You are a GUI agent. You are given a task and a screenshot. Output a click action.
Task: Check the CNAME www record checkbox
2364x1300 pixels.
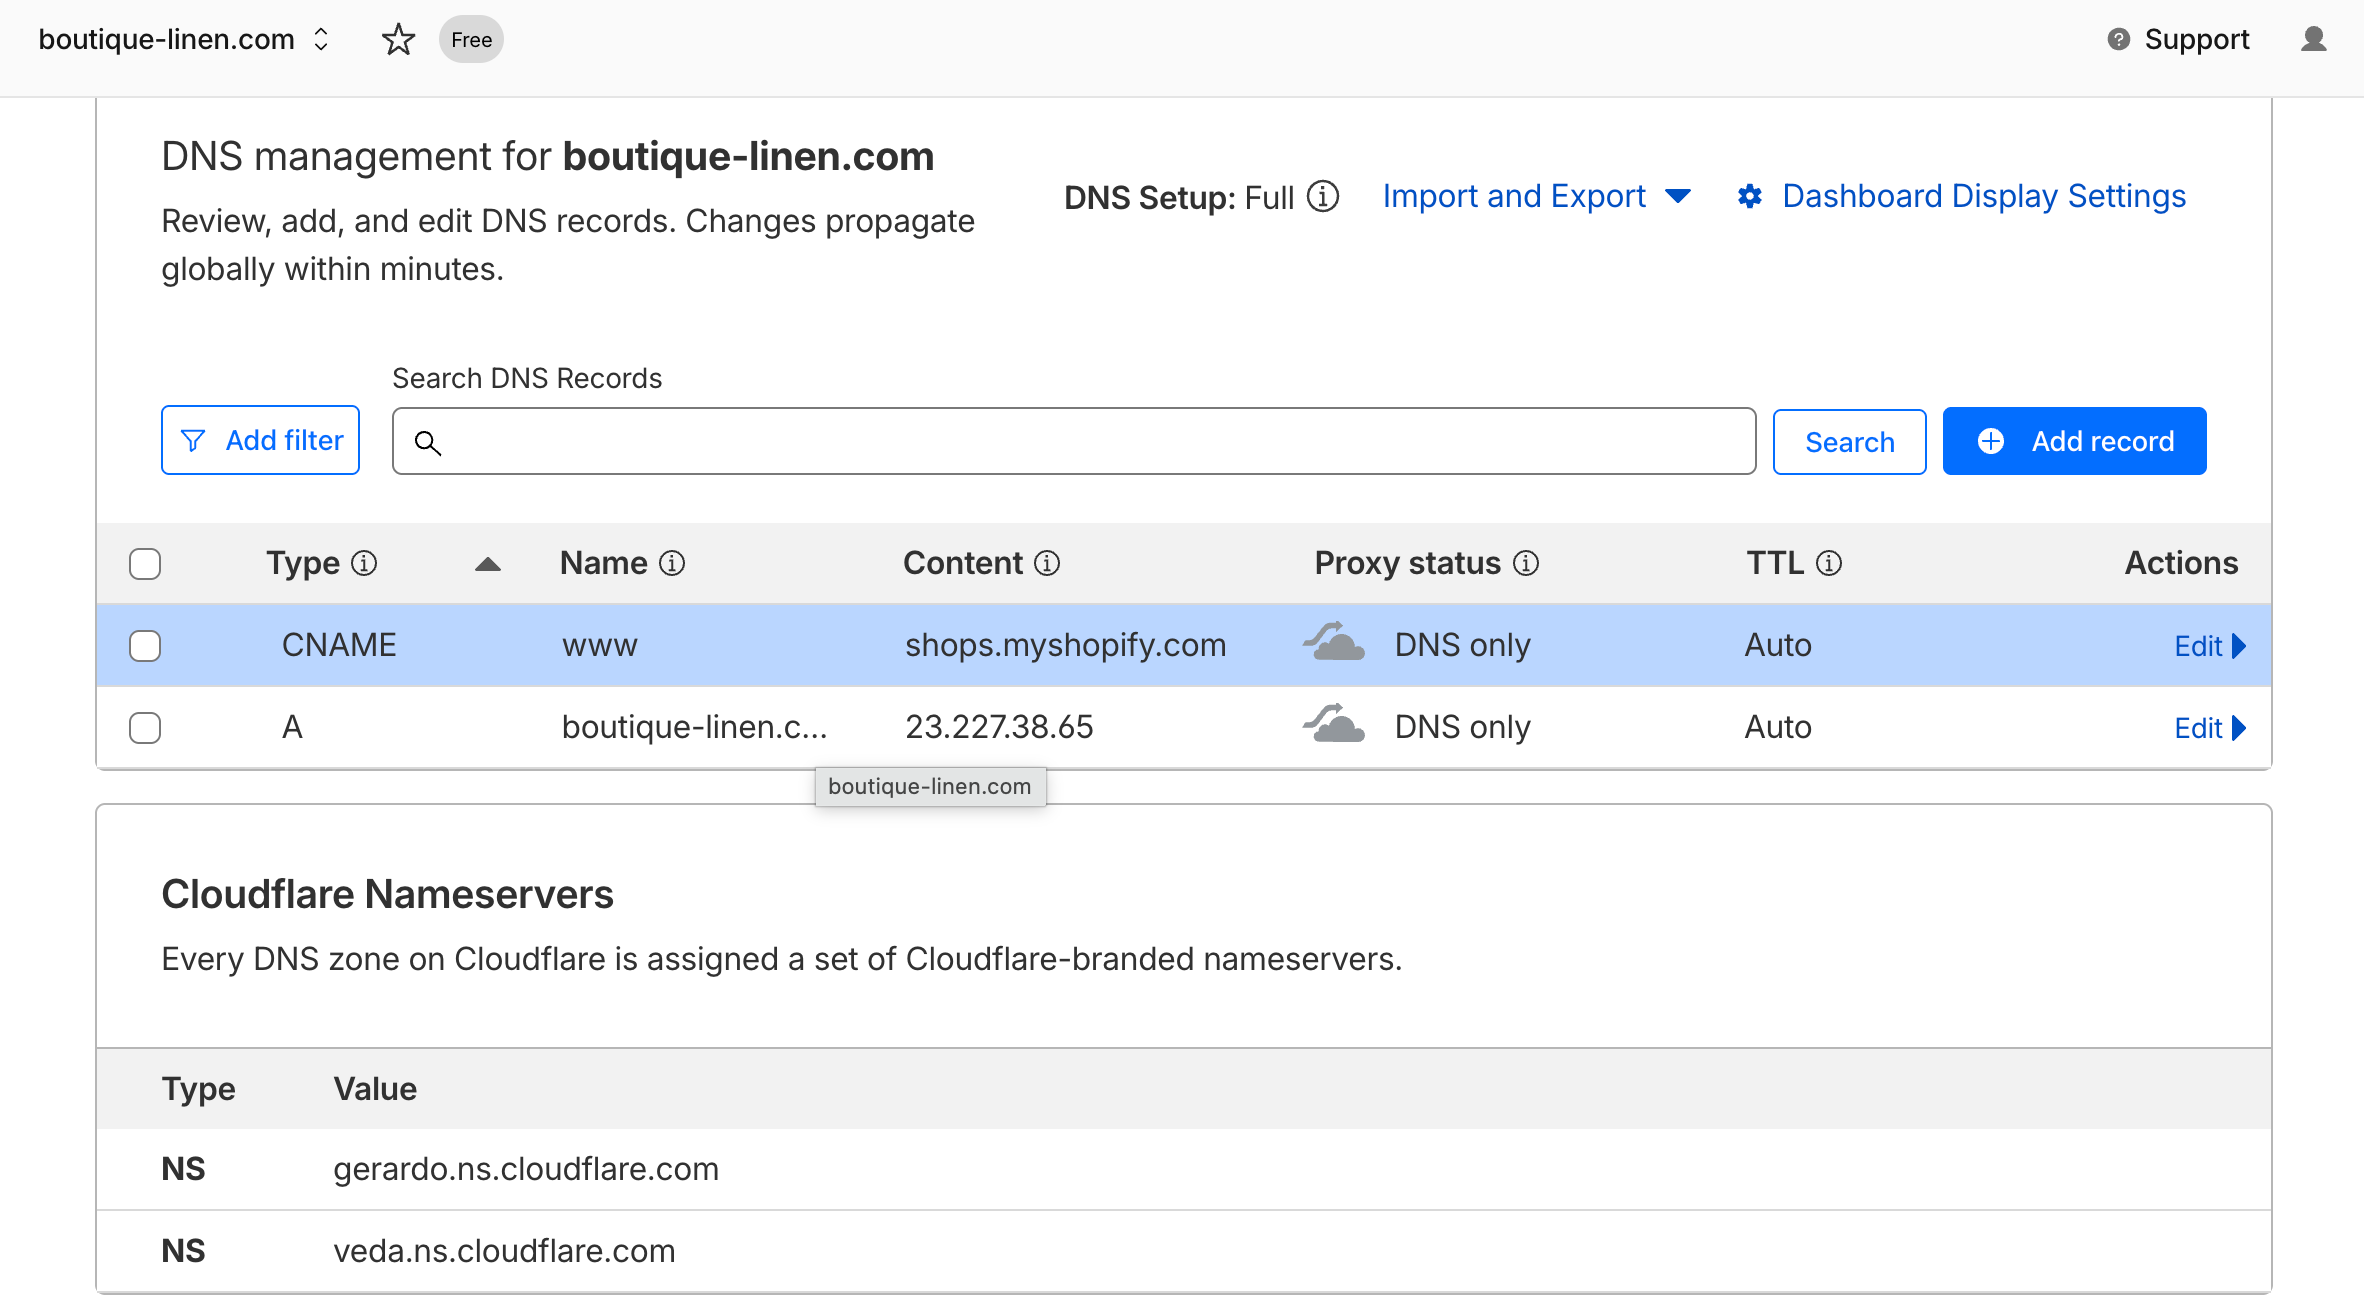pos(145,645)
